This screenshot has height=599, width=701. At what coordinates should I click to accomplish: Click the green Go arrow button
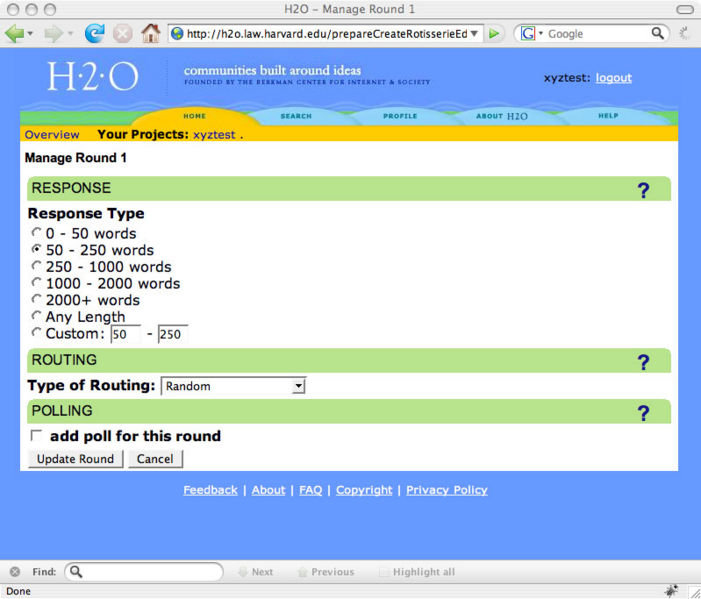(495, 33)
